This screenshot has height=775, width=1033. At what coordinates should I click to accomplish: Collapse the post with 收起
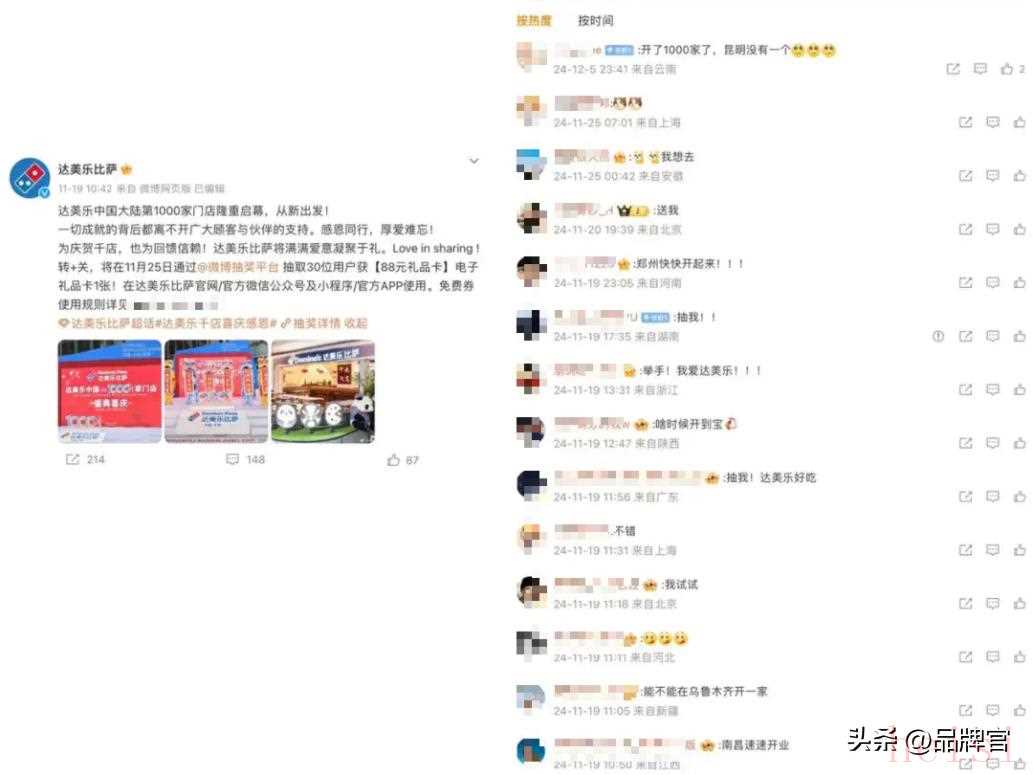click(356, 323)
